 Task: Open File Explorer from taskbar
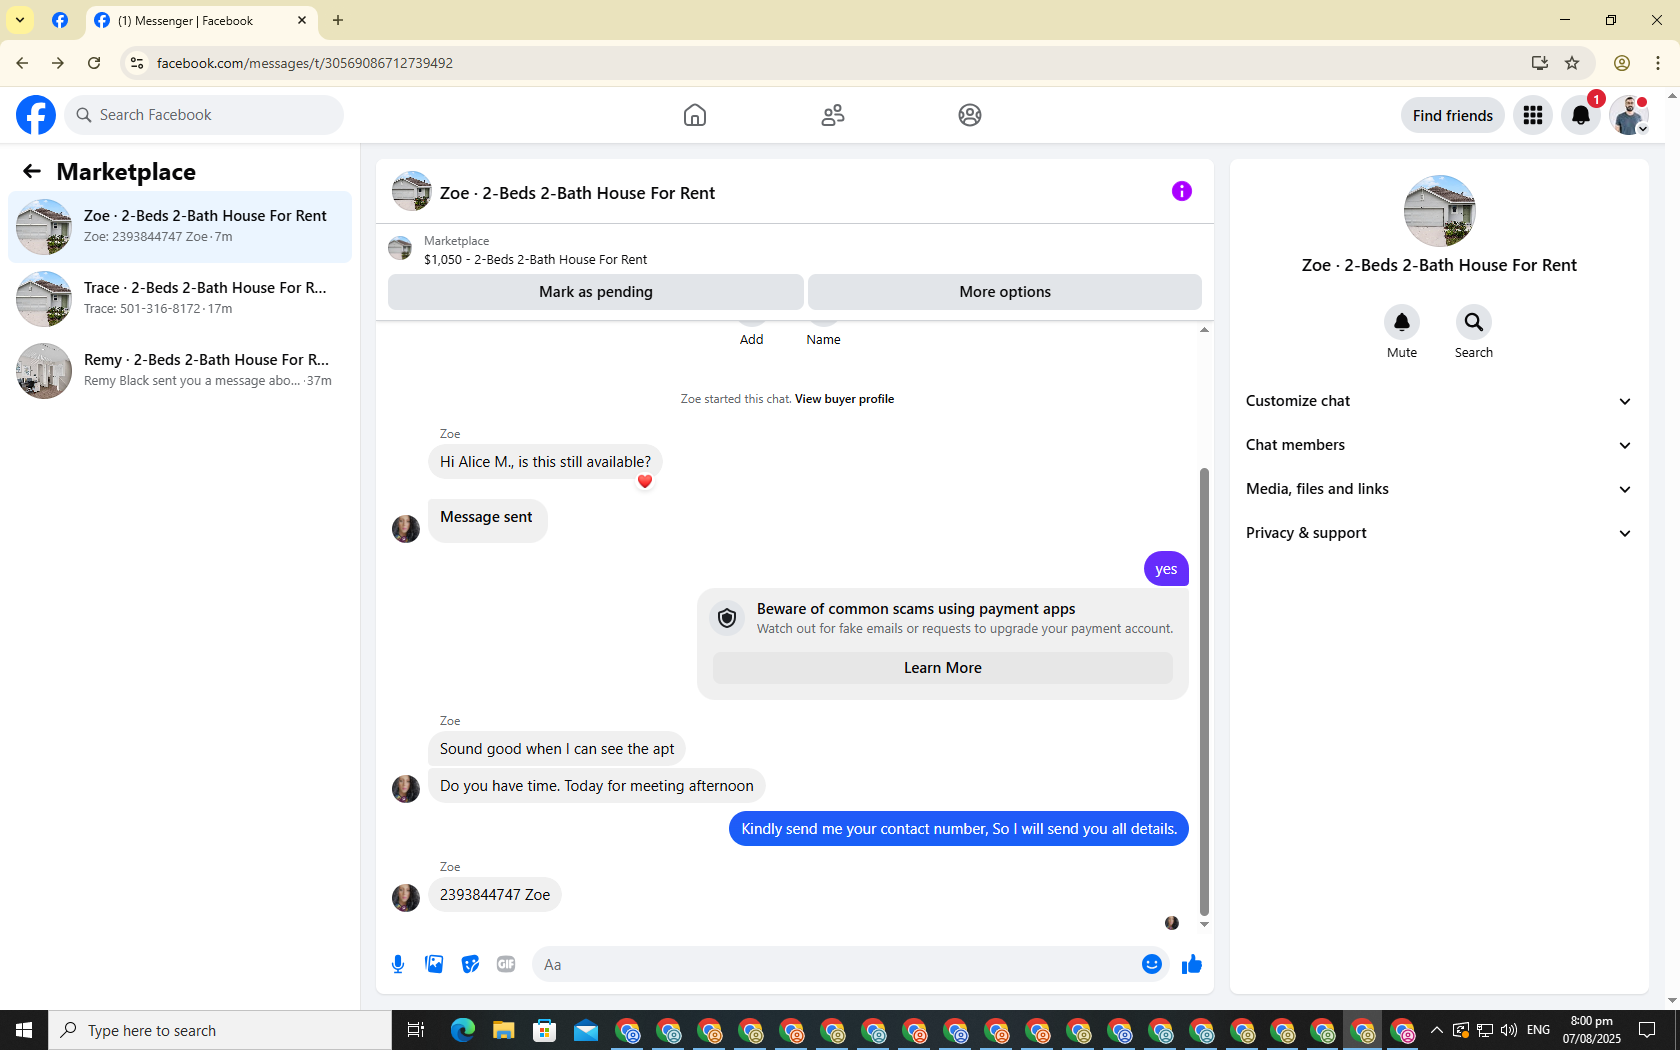coord(503,1030)
